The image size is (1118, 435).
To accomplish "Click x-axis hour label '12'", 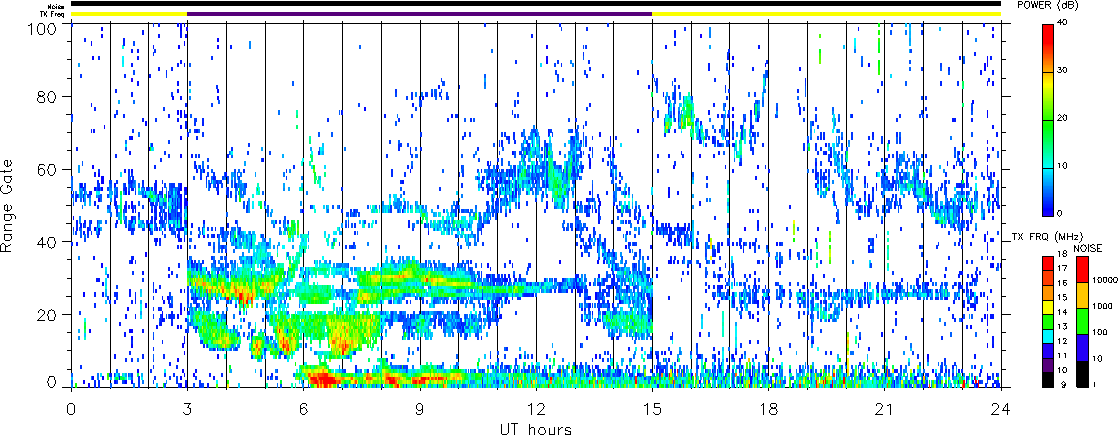I will (536, 408).
